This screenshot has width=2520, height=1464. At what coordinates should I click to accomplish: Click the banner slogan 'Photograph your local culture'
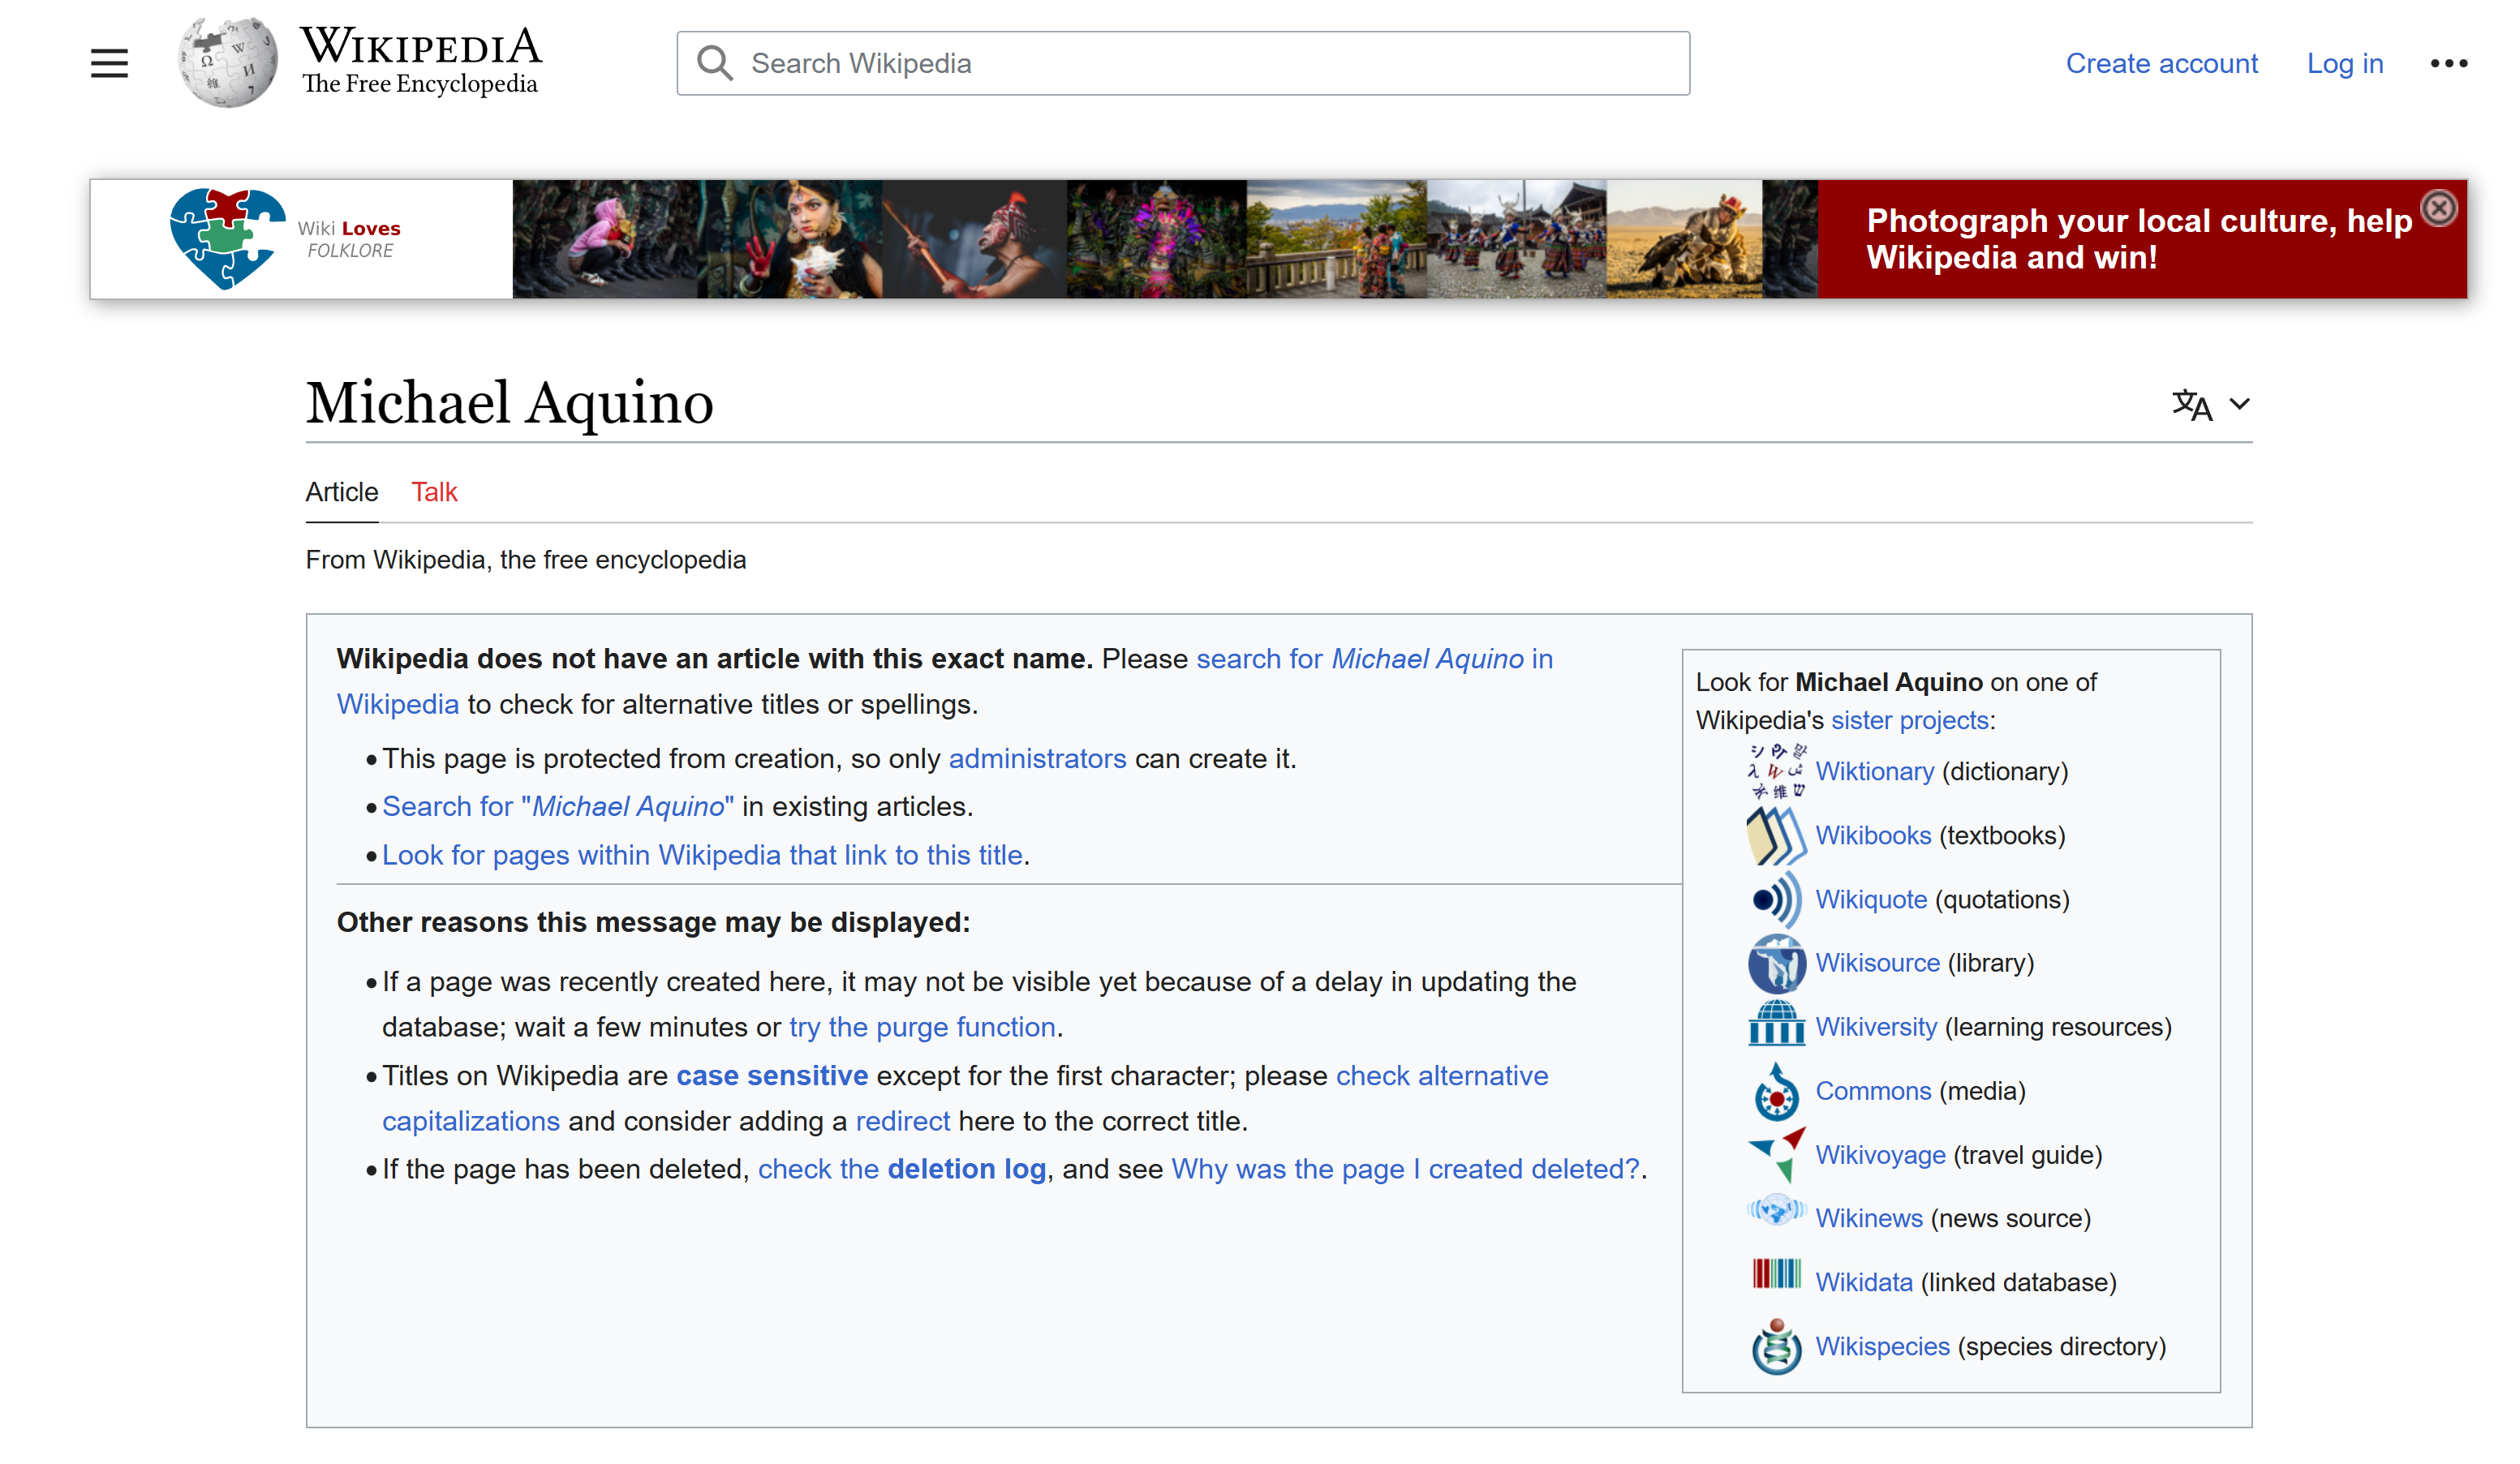pyautogui.click(x=2139, y=239)
